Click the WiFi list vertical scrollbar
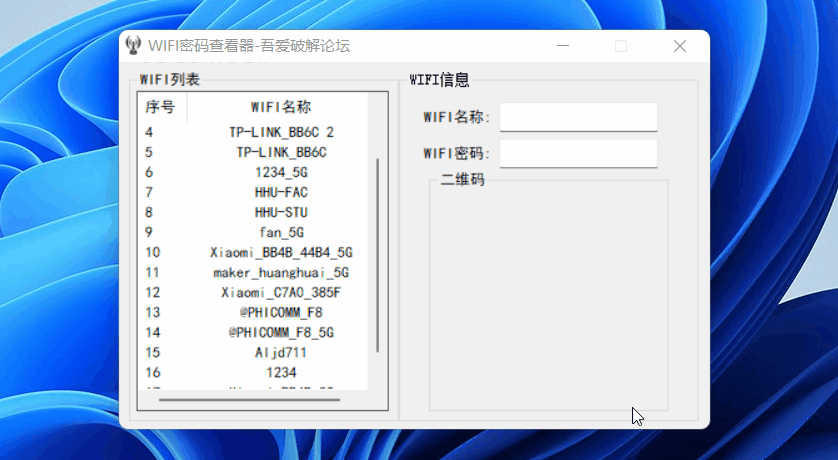838x460 pixels. [x=377, y=254]
